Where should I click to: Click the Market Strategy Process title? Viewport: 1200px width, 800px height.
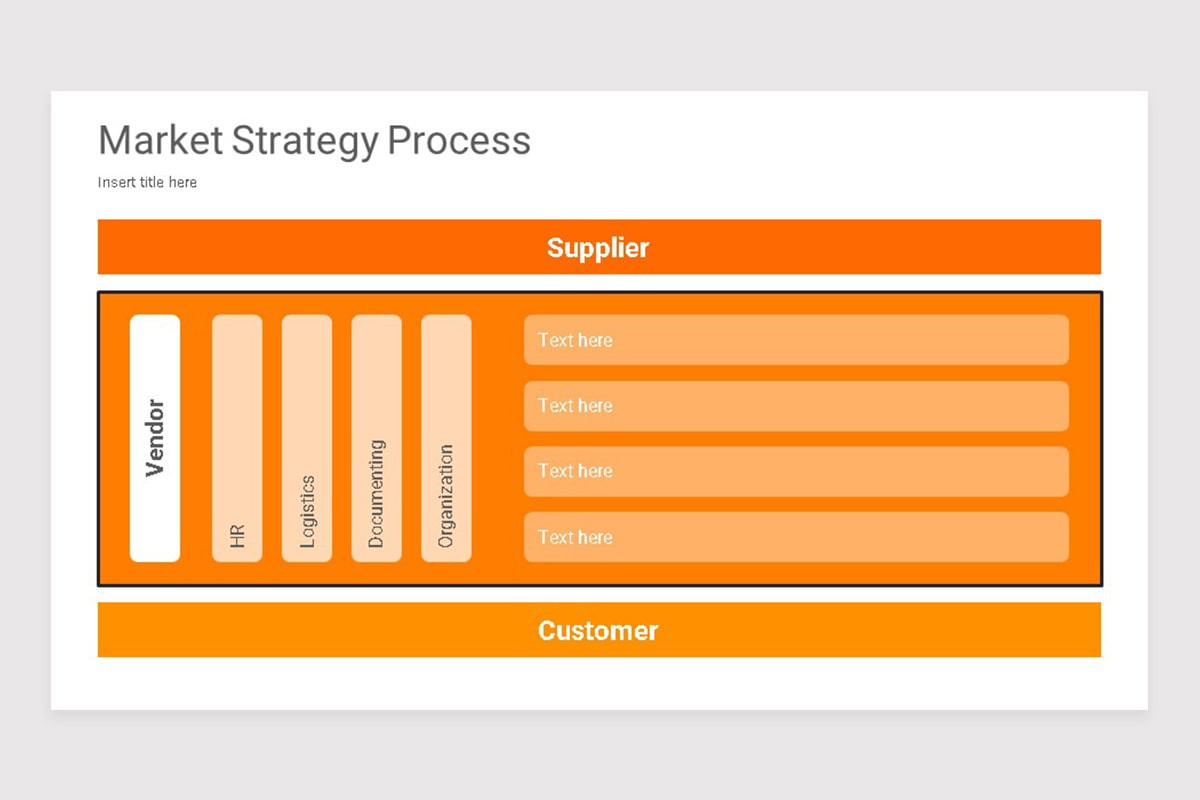click(x=314, y=141)
